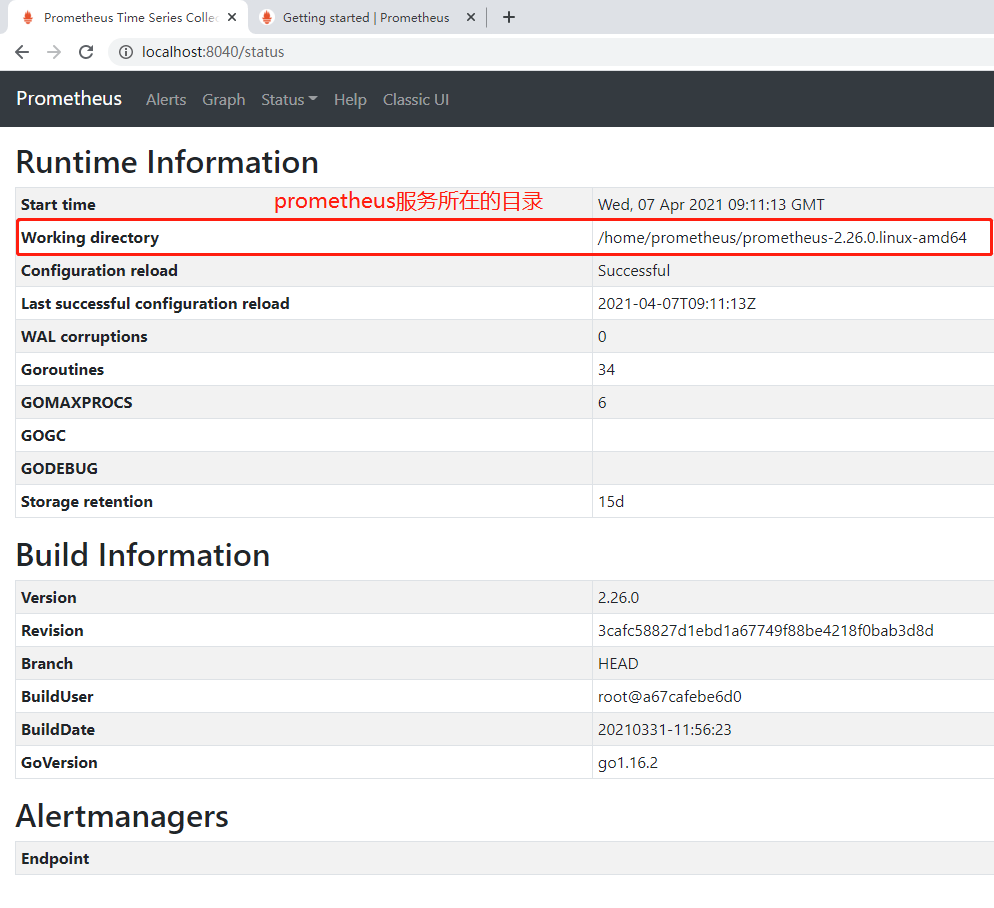
Task: Switch to the Getting started | Prometheus tab
Action: 366,18
